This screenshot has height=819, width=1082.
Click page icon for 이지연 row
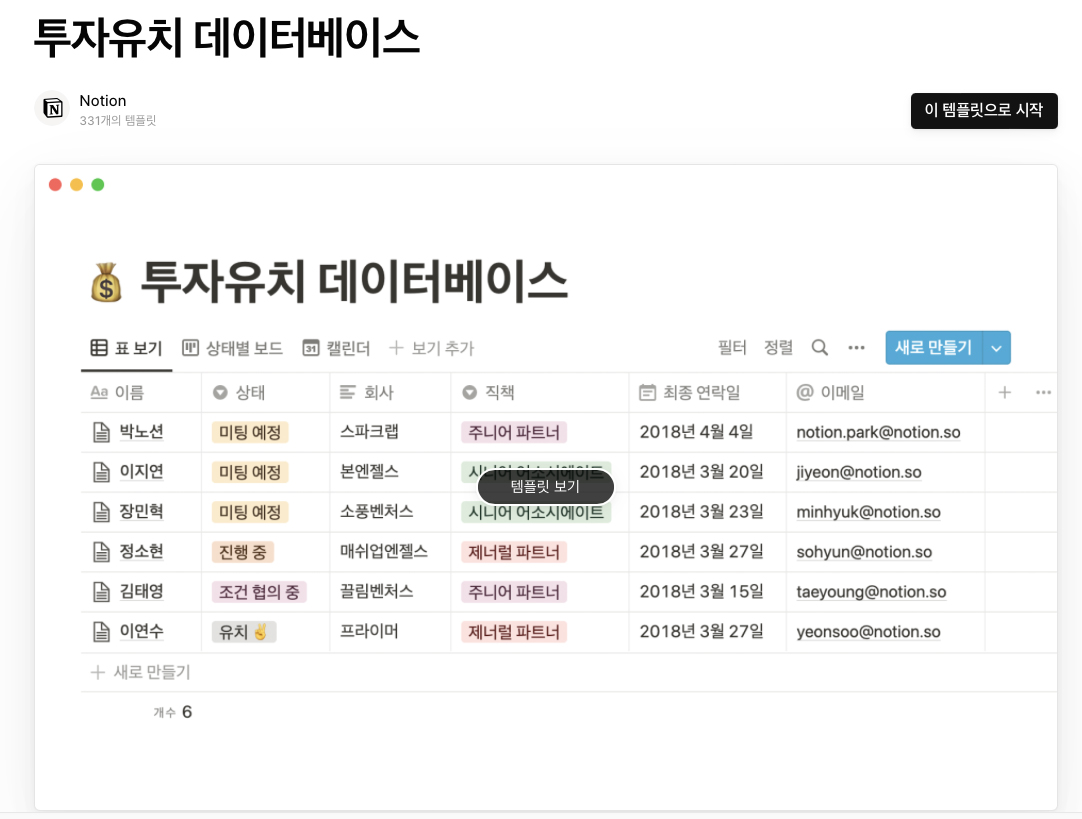pos(101,473)
